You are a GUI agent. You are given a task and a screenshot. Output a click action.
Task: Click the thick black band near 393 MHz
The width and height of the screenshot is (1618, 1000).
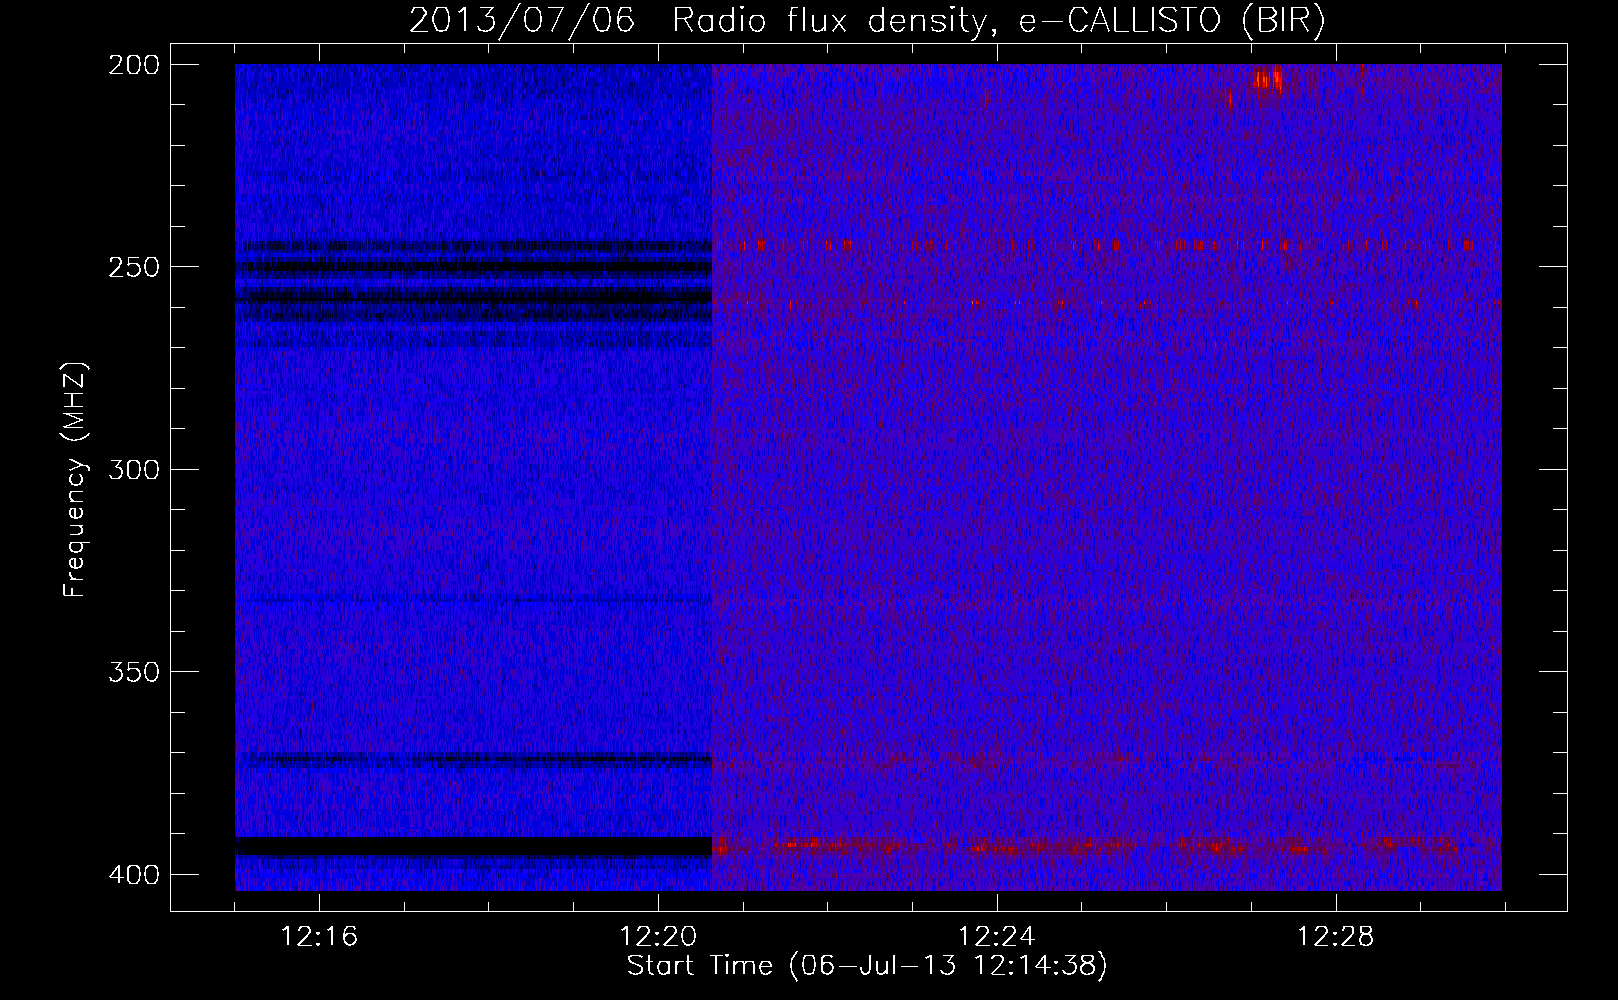[473, 847]
